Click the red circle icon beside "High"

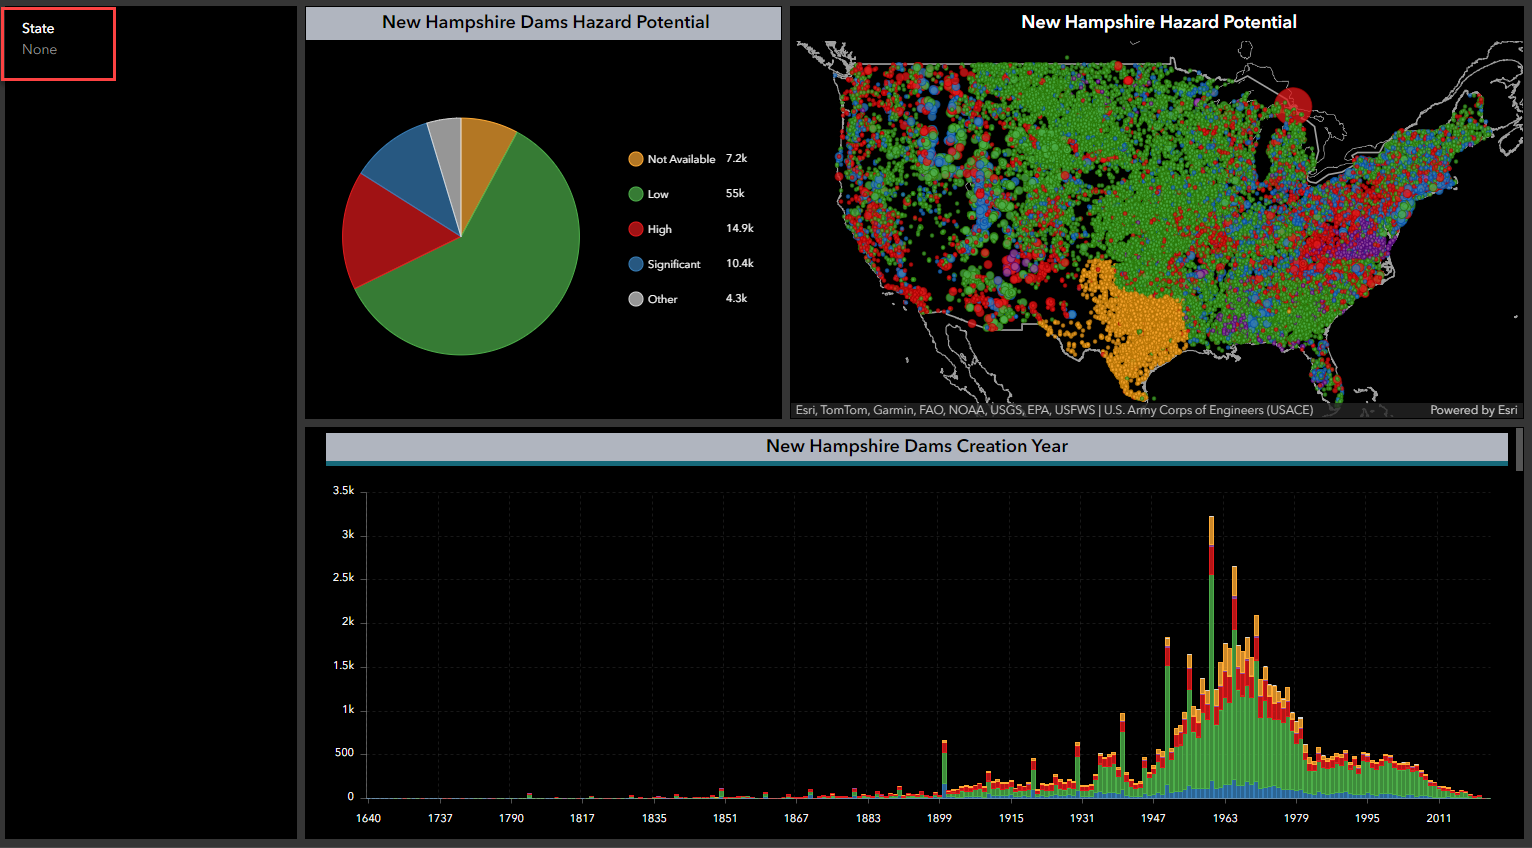(x=636, y=228)
